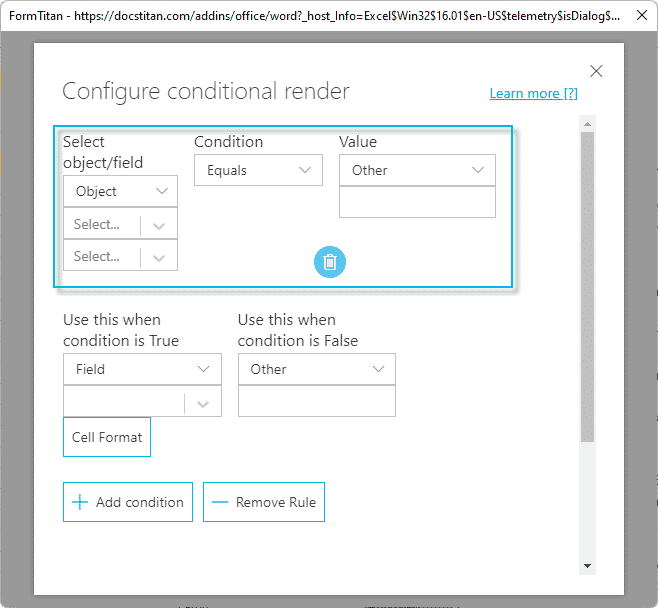Click the scrollbar down arrow in the dialog
658x608 pixels.
tap(587, 565)
